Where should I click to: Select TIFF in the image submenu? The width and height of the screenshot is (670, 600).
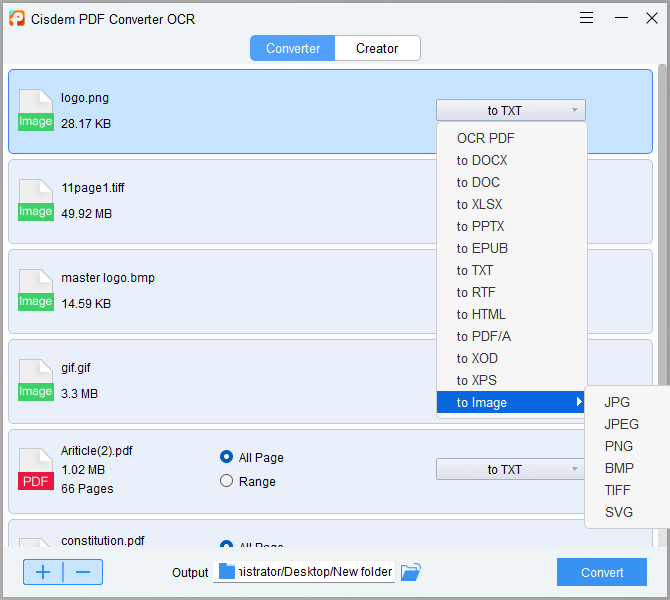627,490
